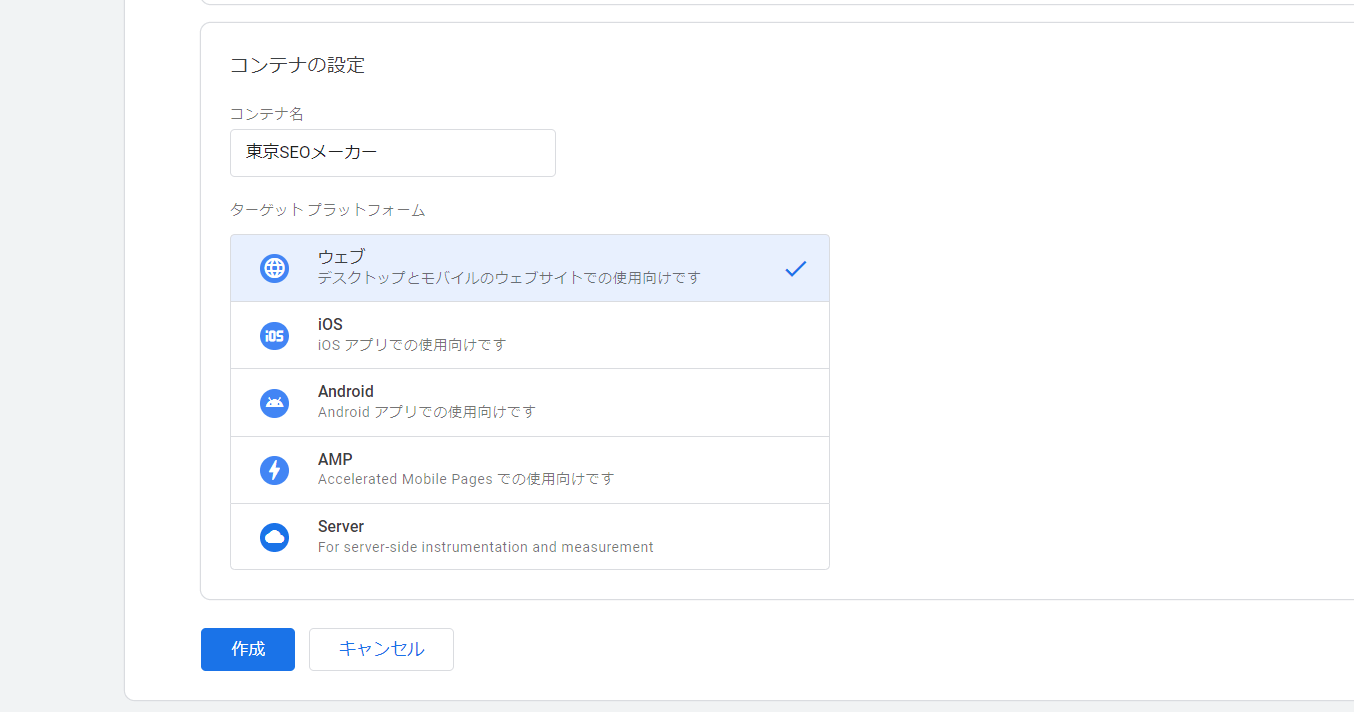Image resolution: width=1354 pixels, height=712 pixels.
Task: Choose the ウェブ platform title
Action: [341, 257]
